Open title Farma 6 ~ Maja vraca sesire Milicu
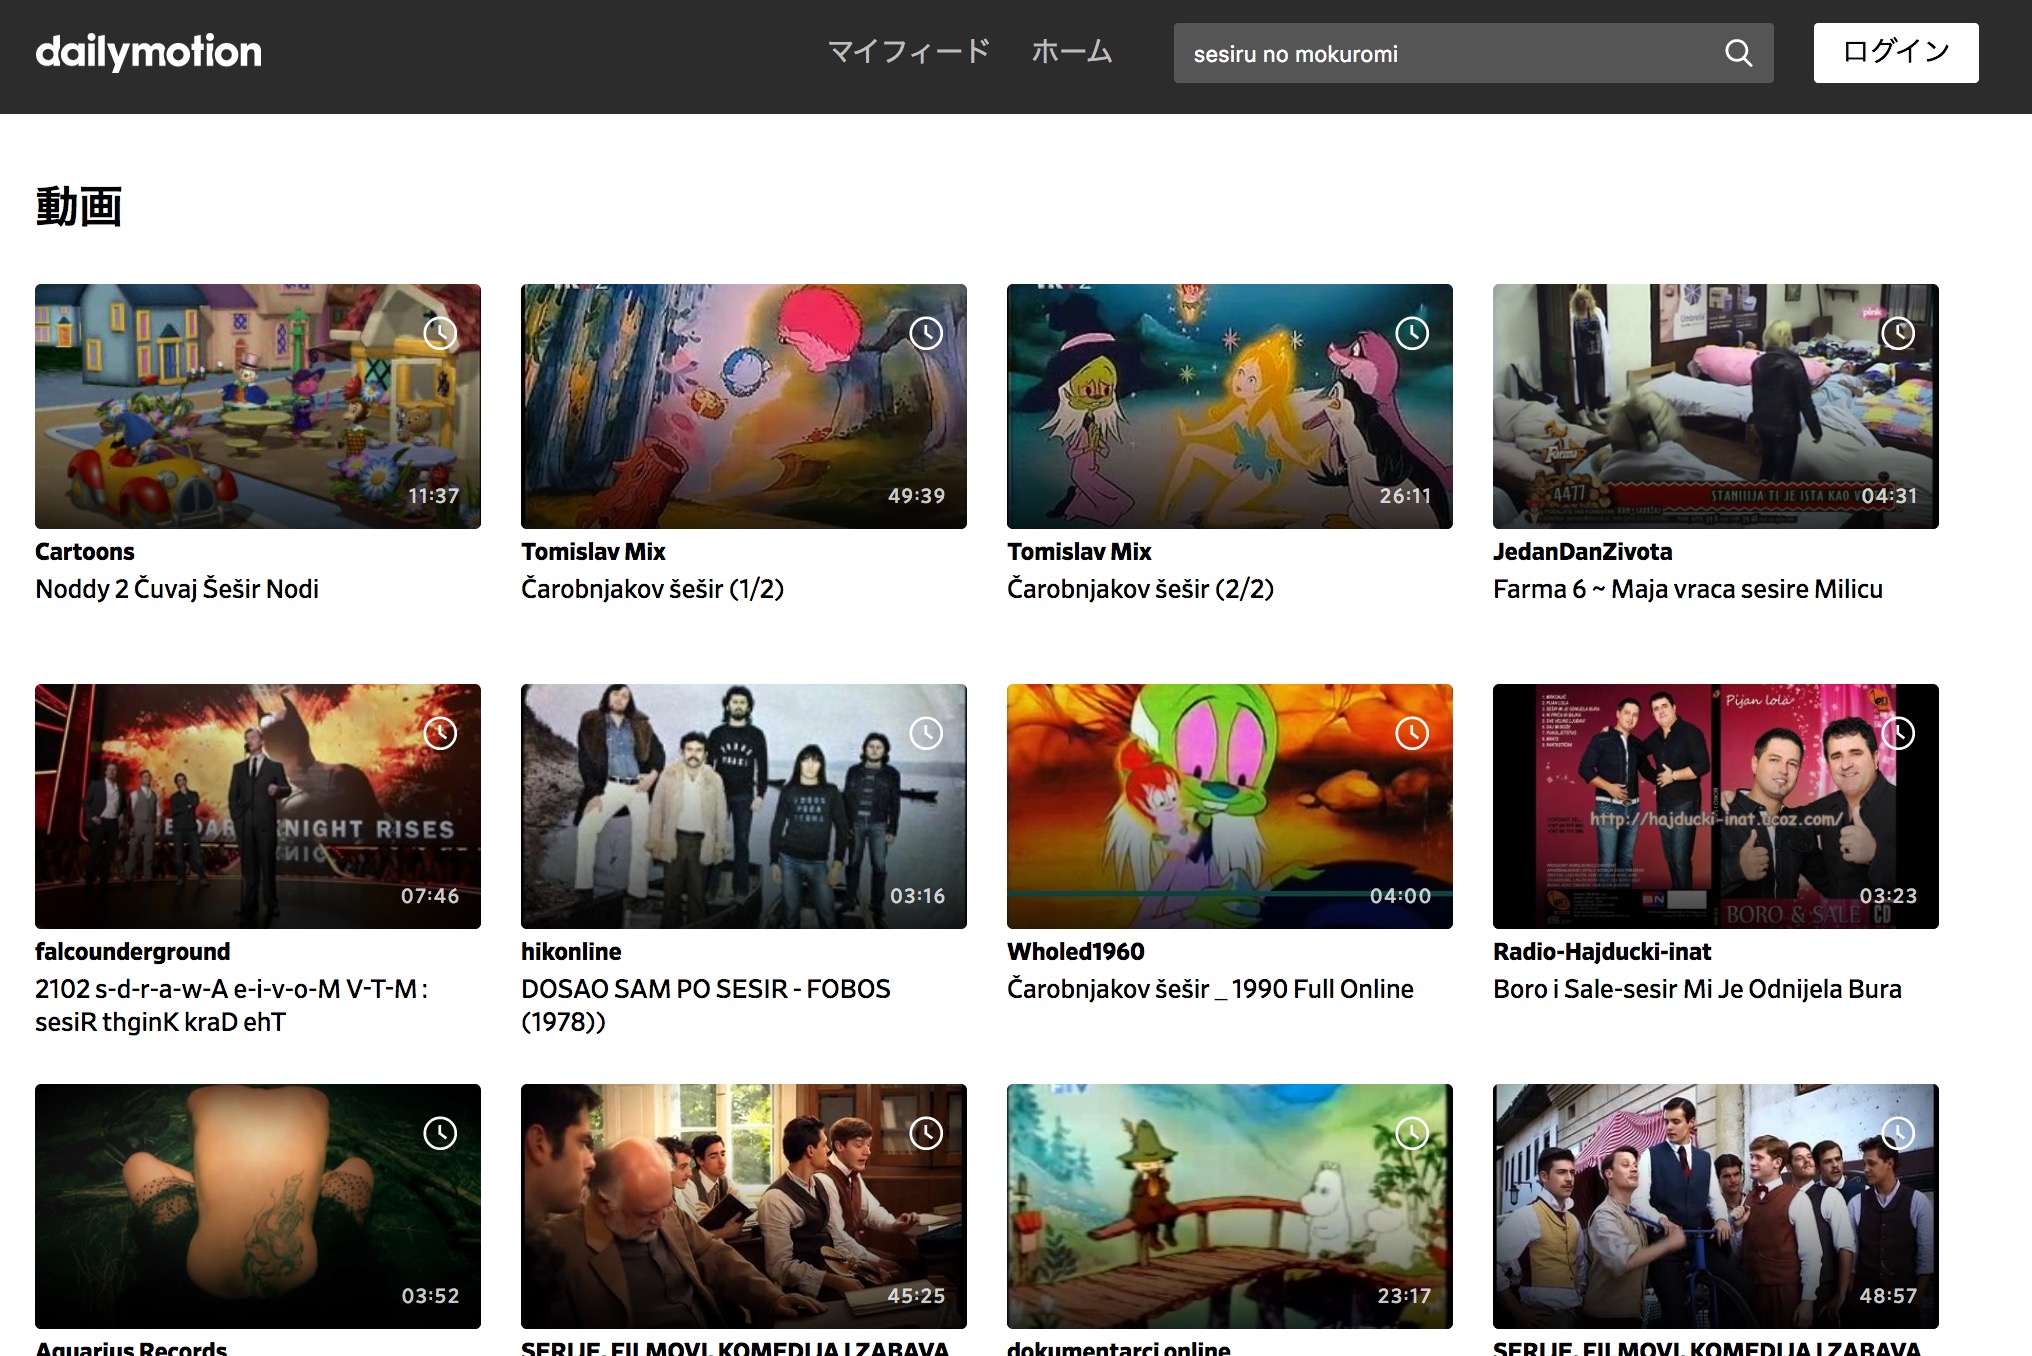 pos(1688,589)
